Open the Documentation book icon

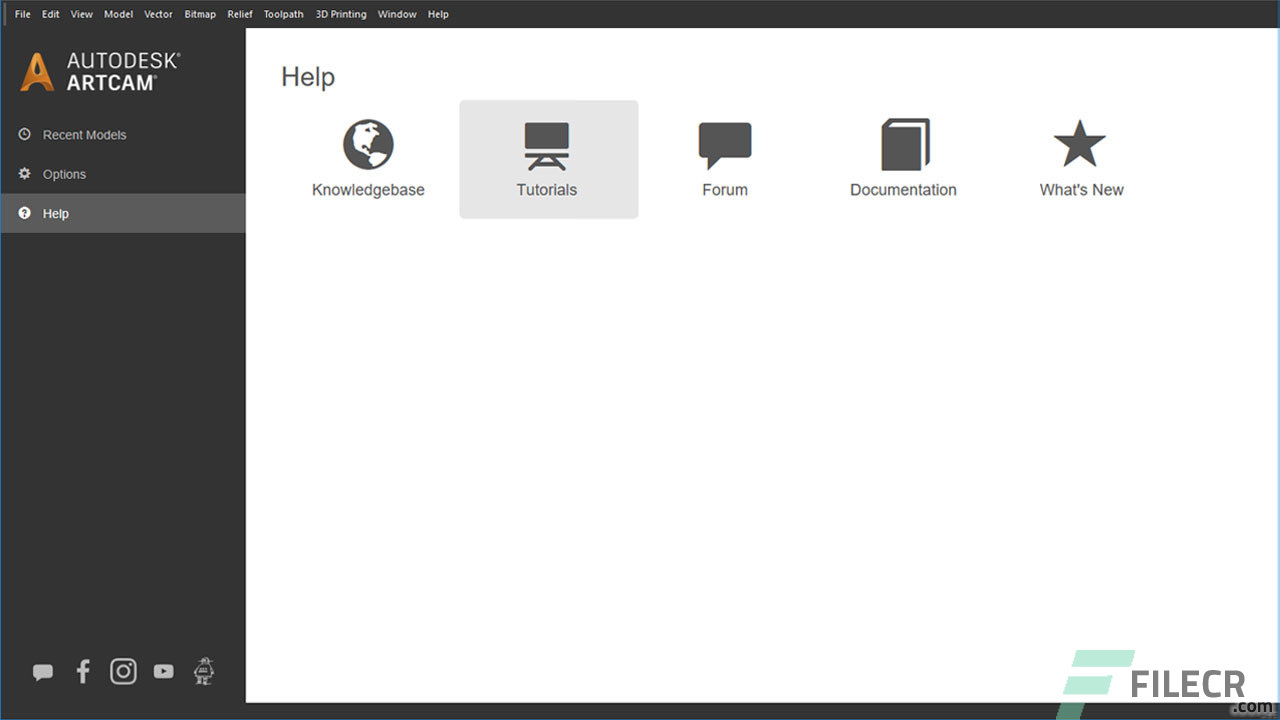pyautogui.click(x=905, y=145)
